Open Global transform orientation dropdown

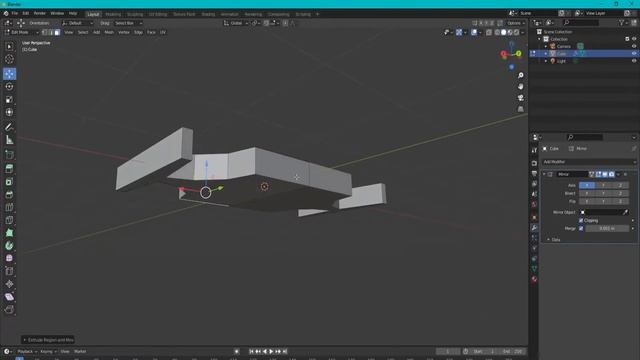[236, 23]
